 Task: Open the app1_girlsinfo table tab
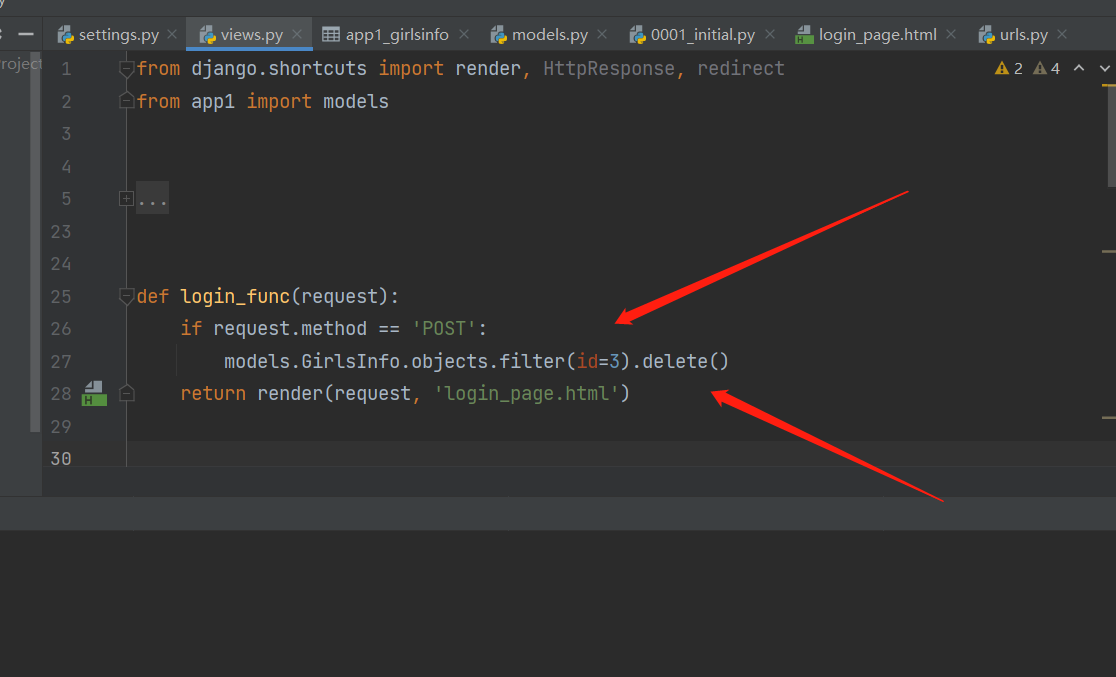[396, 34]
